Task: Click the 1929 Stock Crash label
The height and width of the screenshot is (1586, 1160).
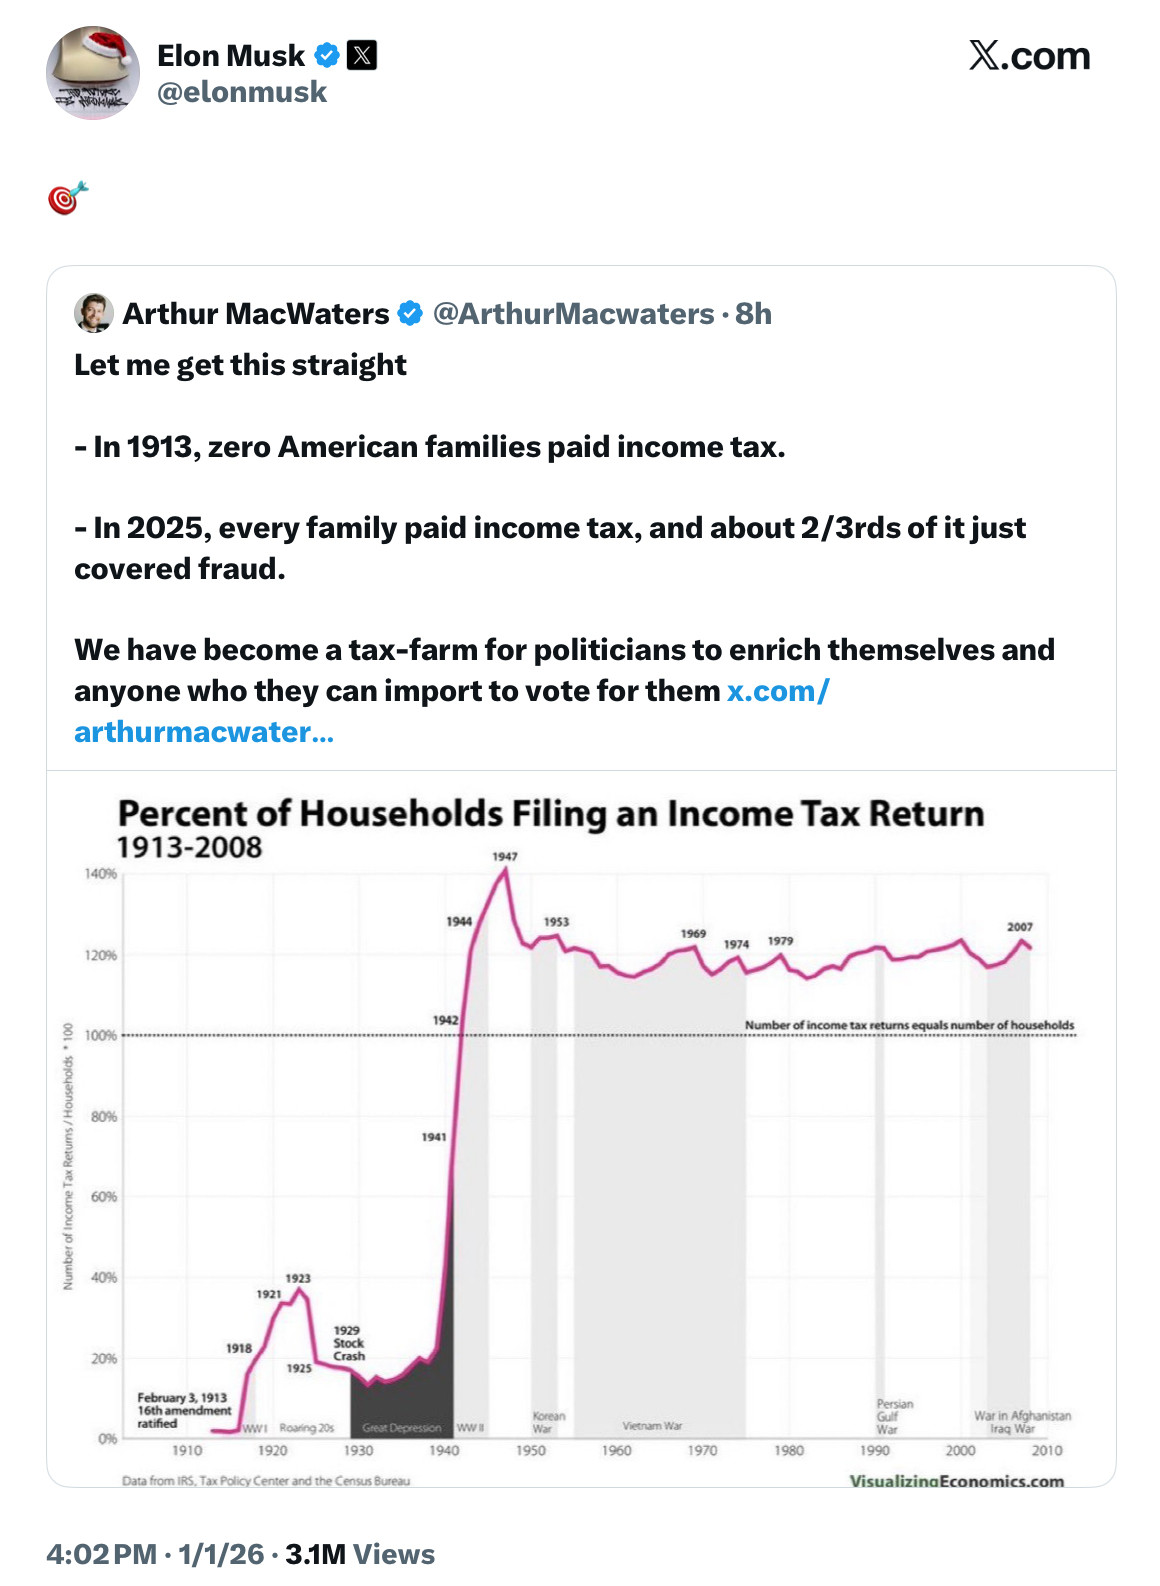Action: tap(348, 1343)
